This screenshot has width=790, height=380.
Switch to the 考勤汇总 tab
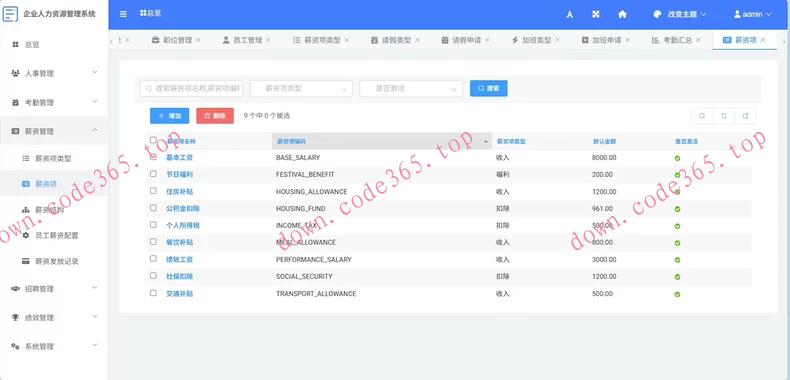677,40
